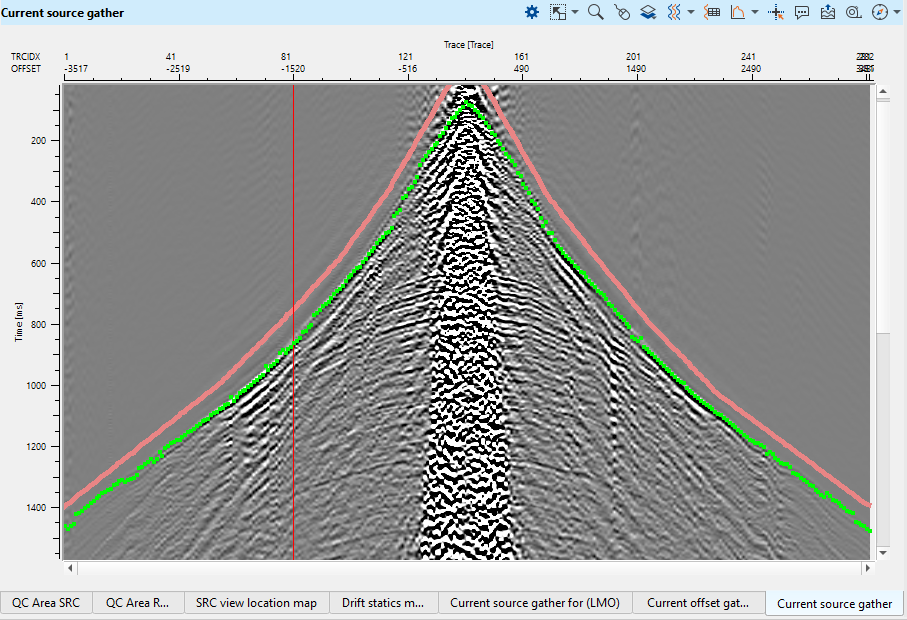This screenshot has width=907, height=620.
Task: Expand the wiggle display dropdown arrow
Action: tap(690, 12)
